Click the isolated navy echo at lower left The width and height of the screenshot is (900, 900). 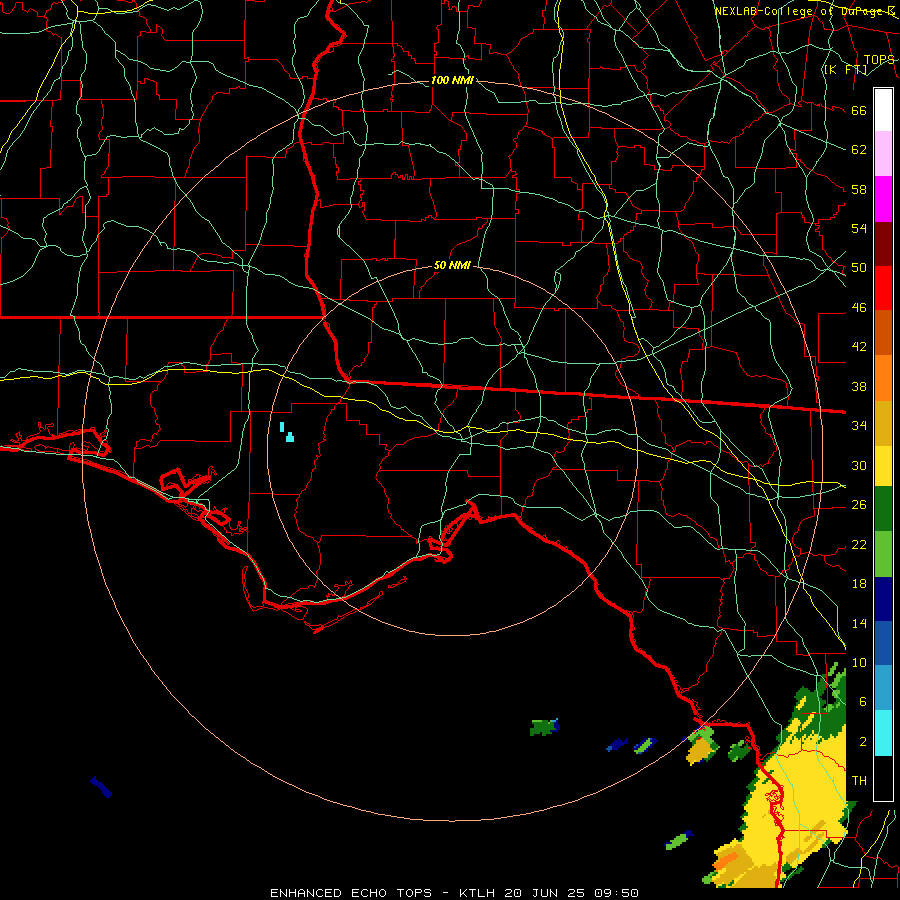click(x=101, y=787)
